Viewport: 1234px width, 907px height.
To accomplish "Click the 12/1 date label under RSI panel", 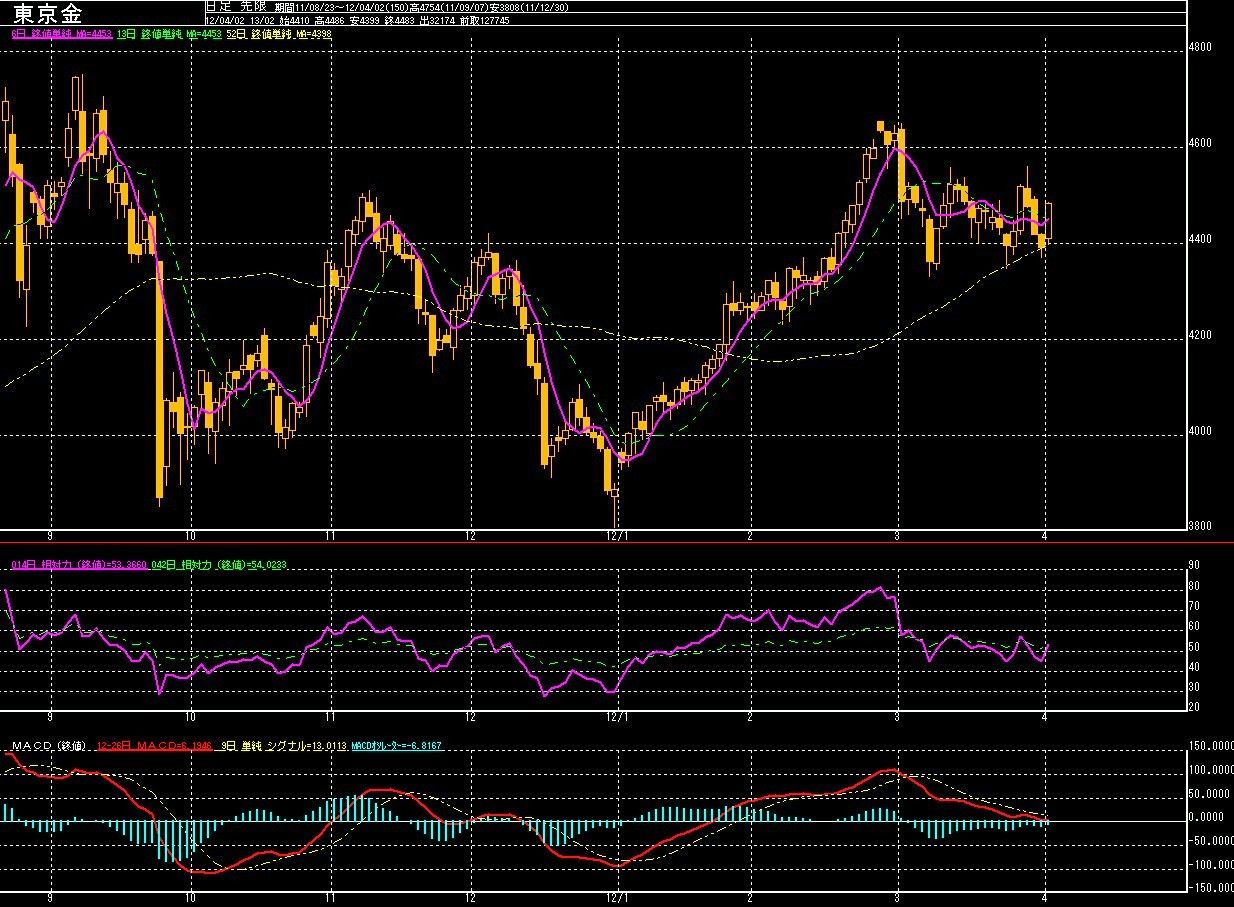I will pyautogui.click(x=618, y=716).
